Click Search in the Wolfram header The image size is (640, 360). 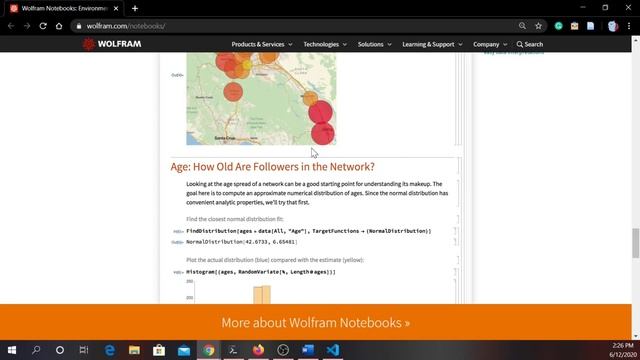(530, 44)
